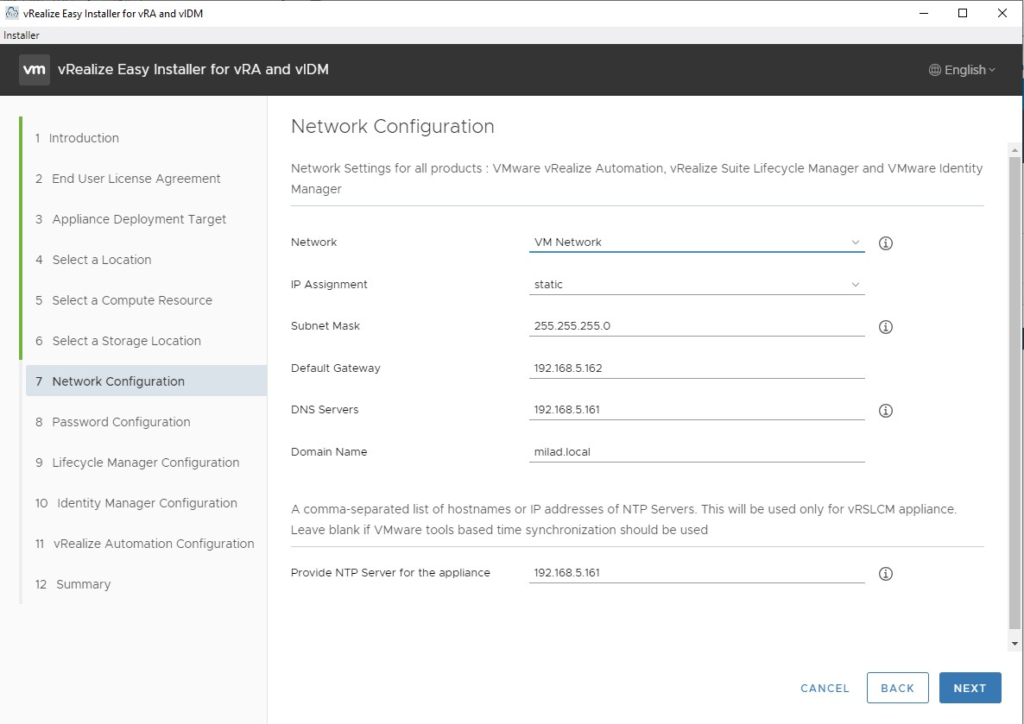Click the IP Assignment label

pyautogui.click(x=329, y=285)
